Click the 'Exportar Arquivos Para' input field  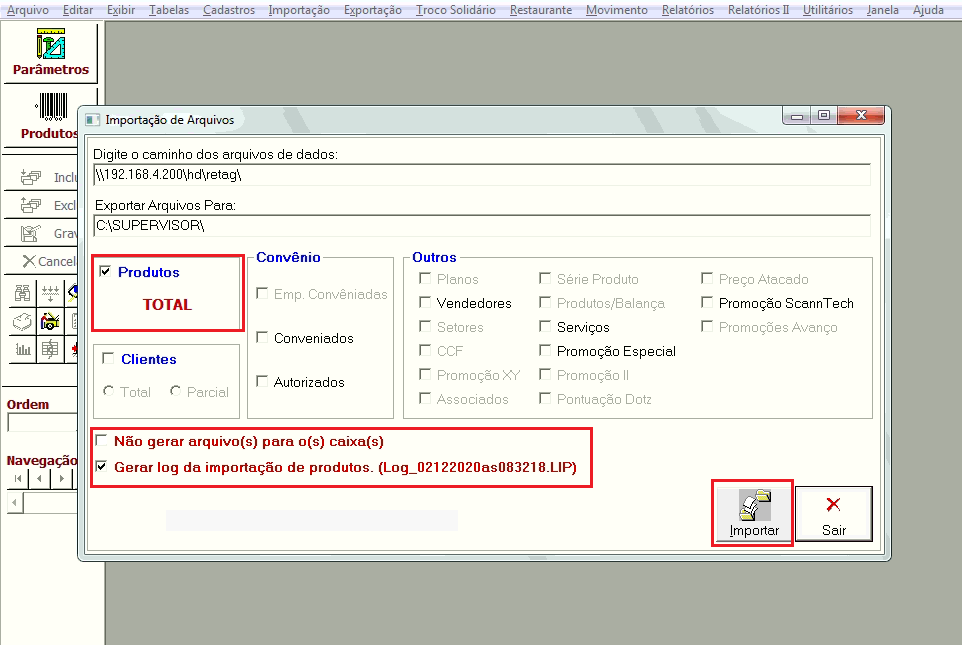tap(481, 226)
